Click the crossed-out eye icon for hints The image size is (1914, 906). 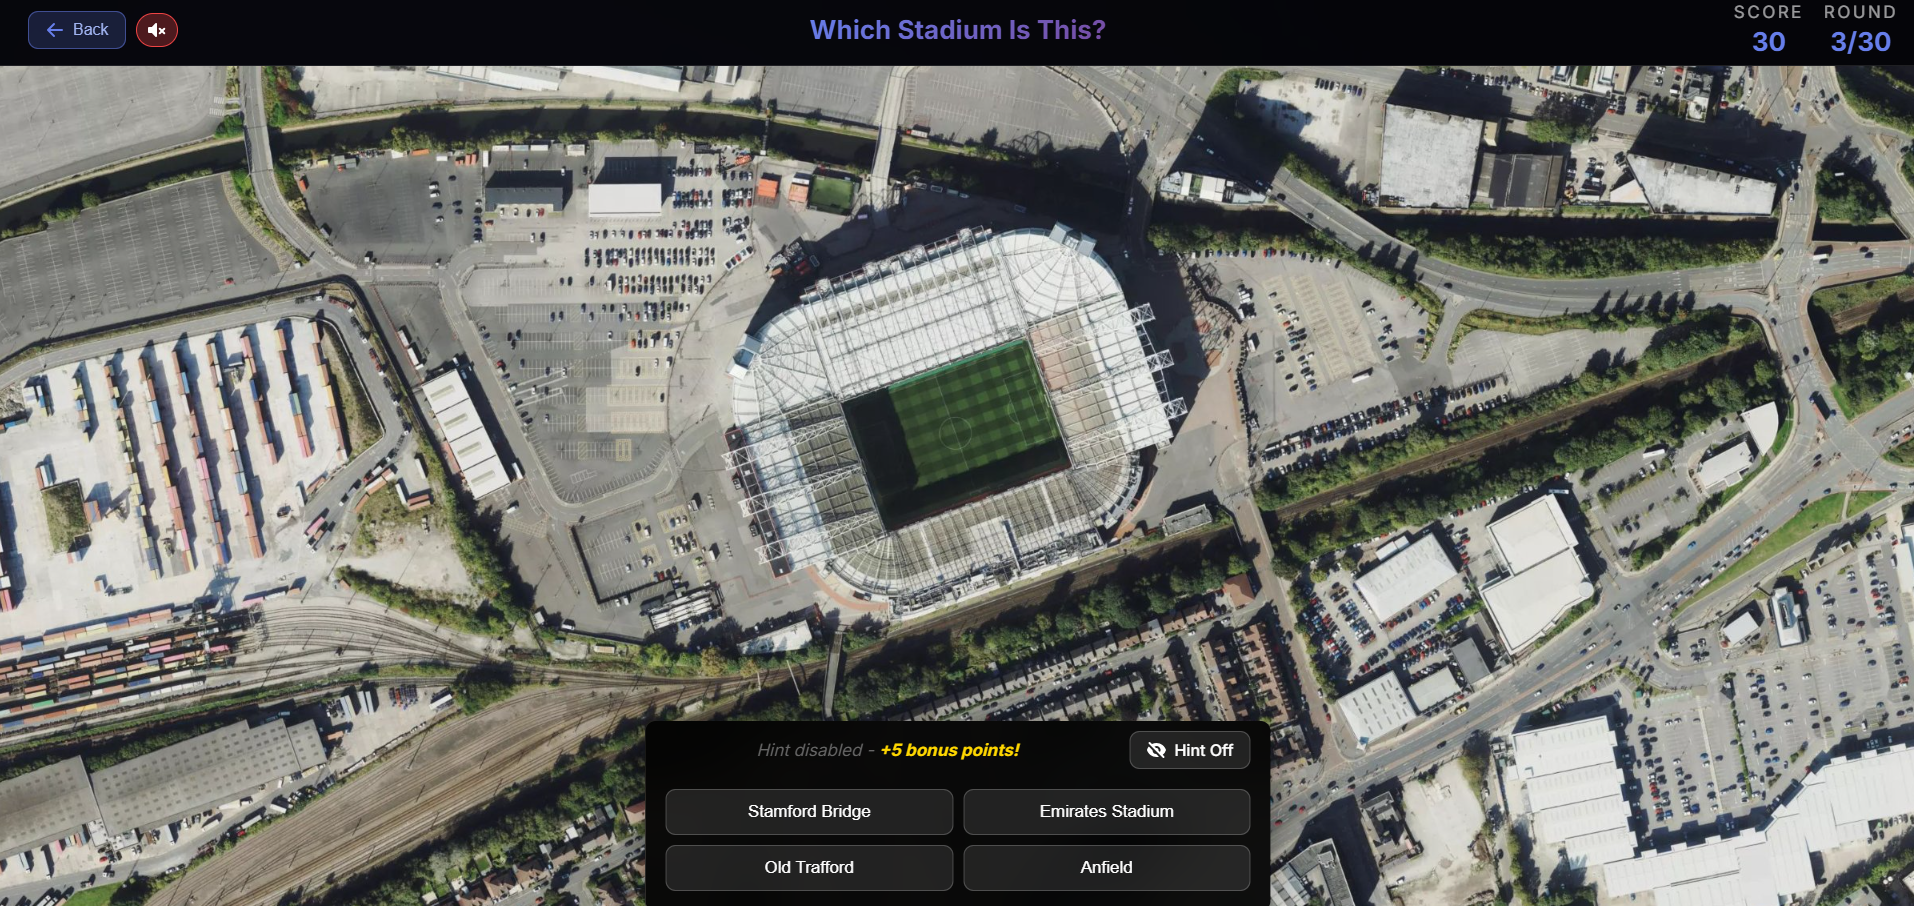pyautogui.click(x=1156, y=750)
